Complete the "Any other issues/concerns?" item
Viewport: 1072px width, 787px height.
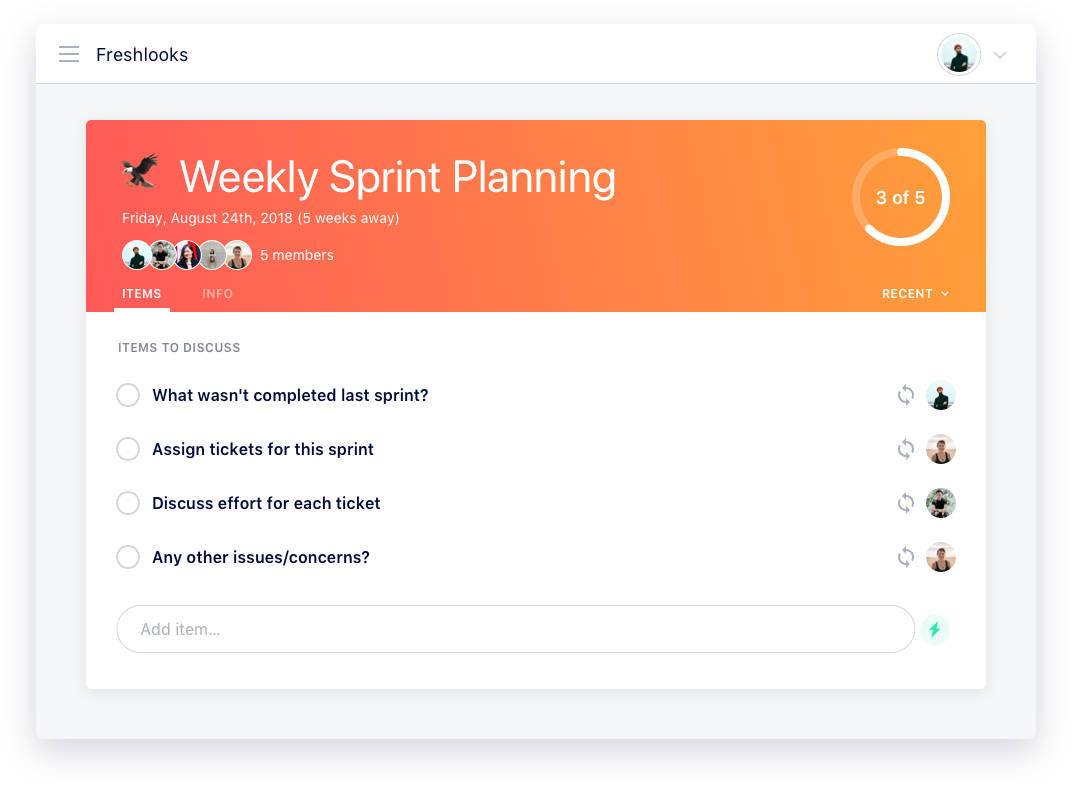tap(128, 557)
